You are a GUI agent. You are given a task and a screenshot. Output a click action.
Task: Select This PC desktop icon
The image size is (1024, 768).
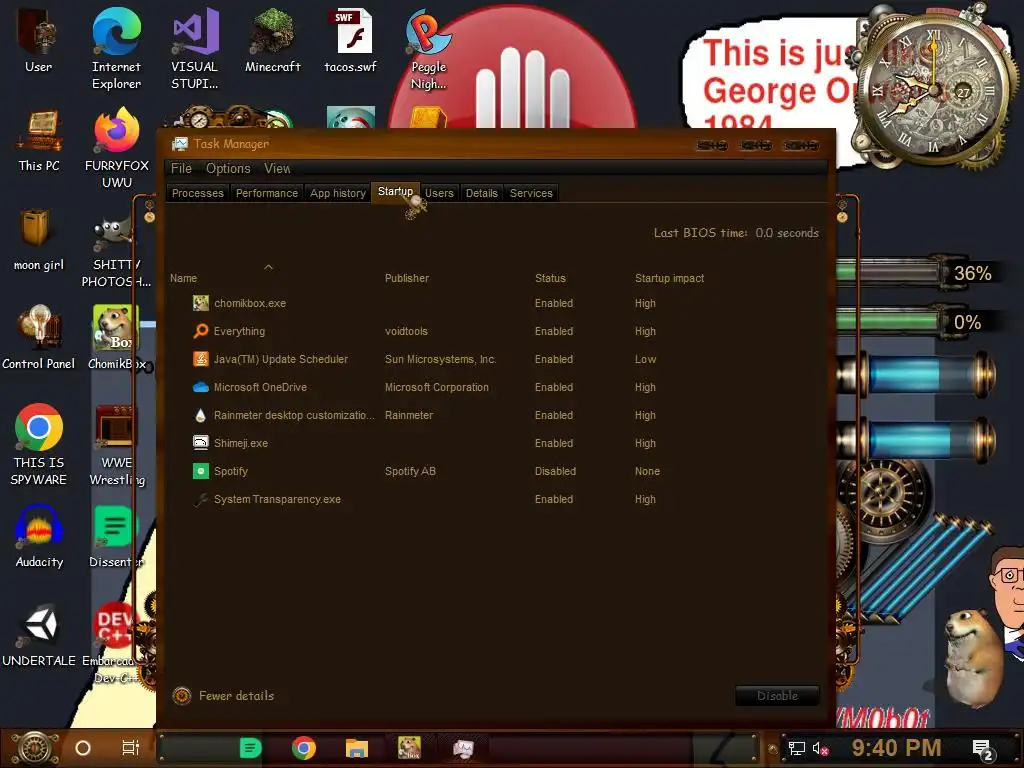(x=39, y=131)
